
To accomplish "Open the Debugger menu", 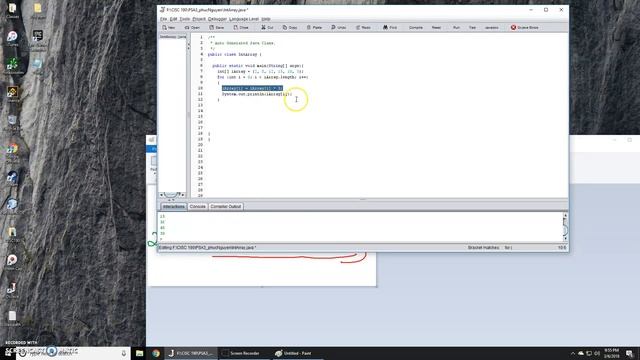I will tap(217, 19).
